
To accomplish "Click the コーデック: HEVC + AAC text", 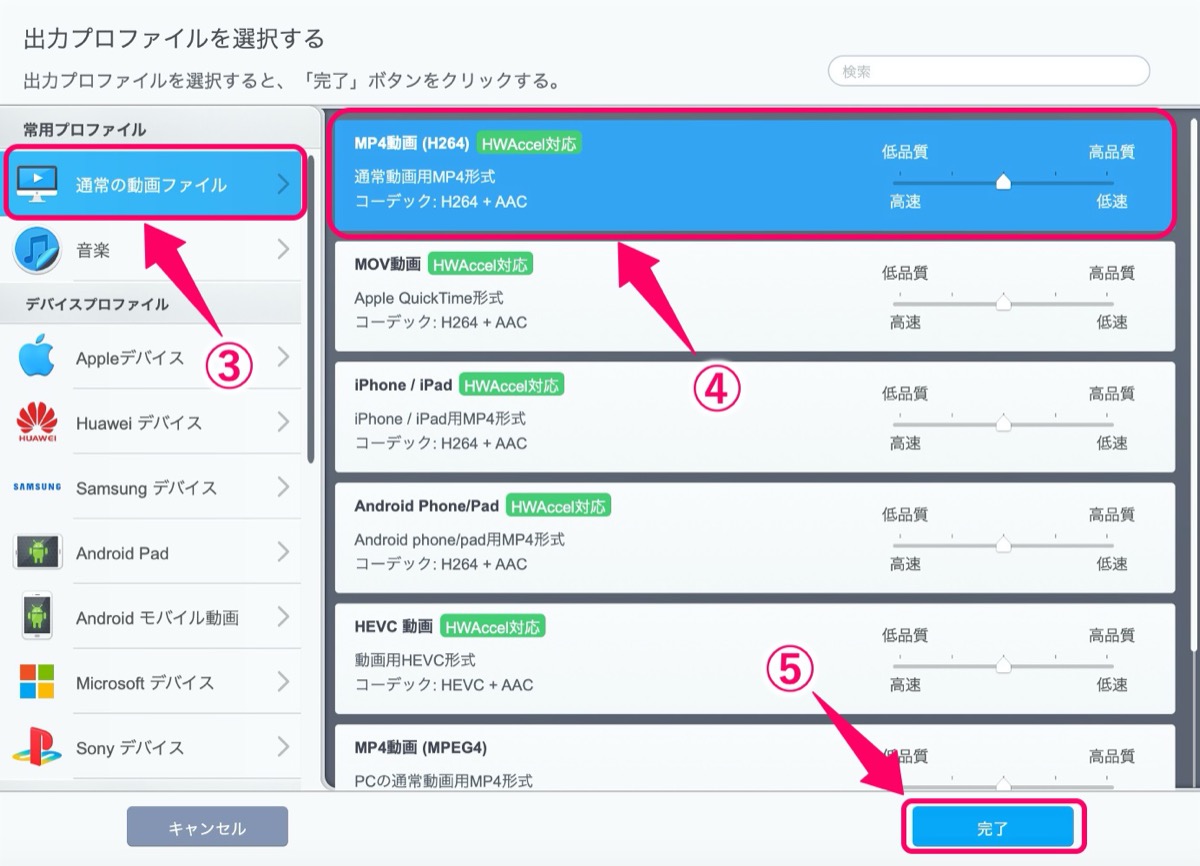I will (x=444, y=685).
